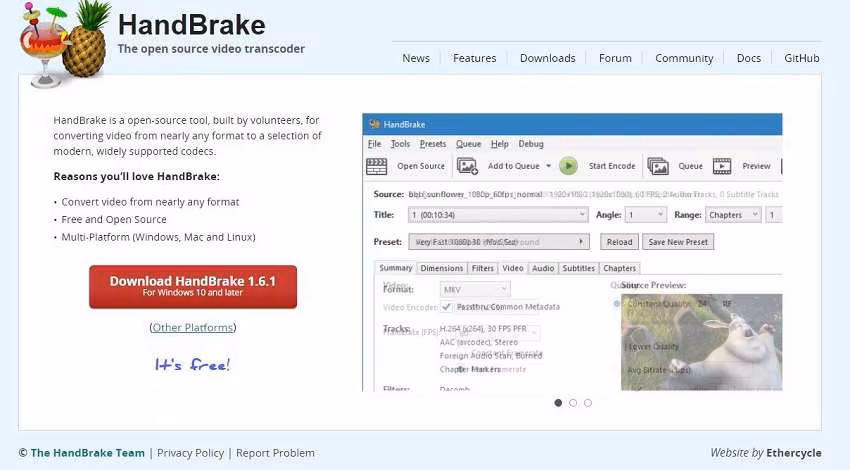Image resolution: width=850 pixels, height=470 pixels.
Task: Toggle the Passthru Common Metadata checkbox
Action: pyautogui.click(x=446, y=307)
